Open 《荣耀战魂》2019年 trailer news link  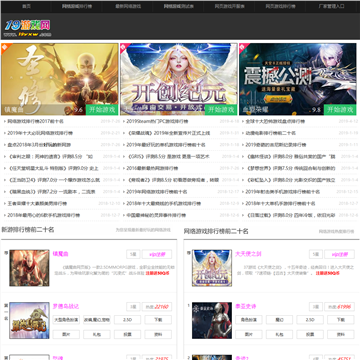tap(168, 133)
